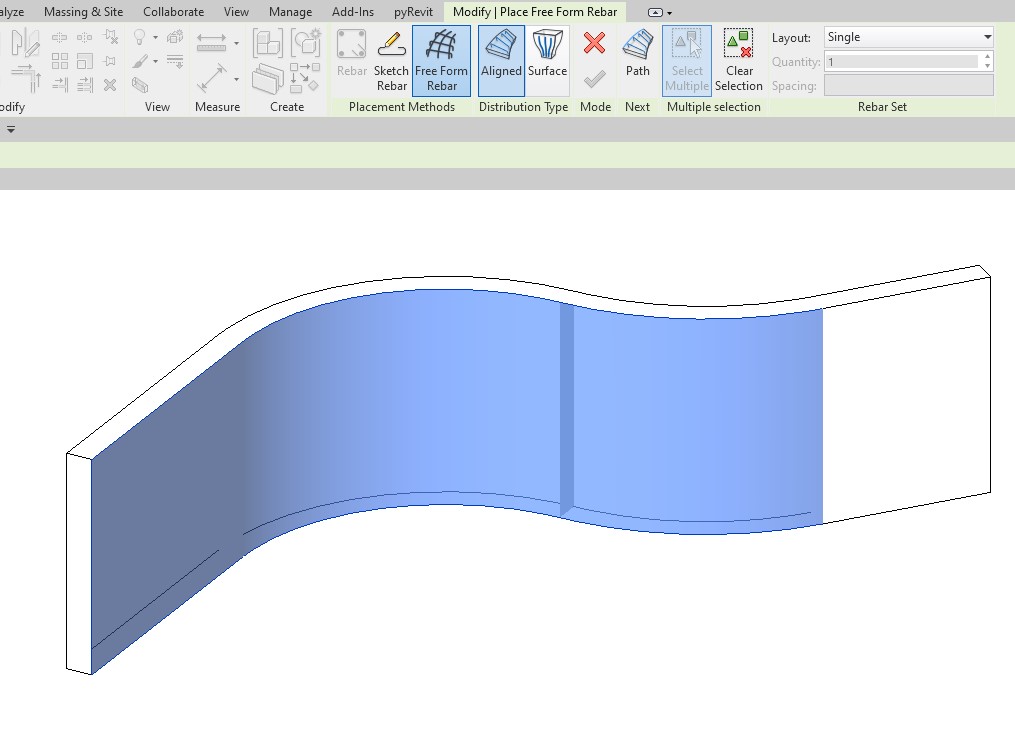Open the Layout dropdown showing Single
Screen dimensions: 1015x749
click(905, 36)
